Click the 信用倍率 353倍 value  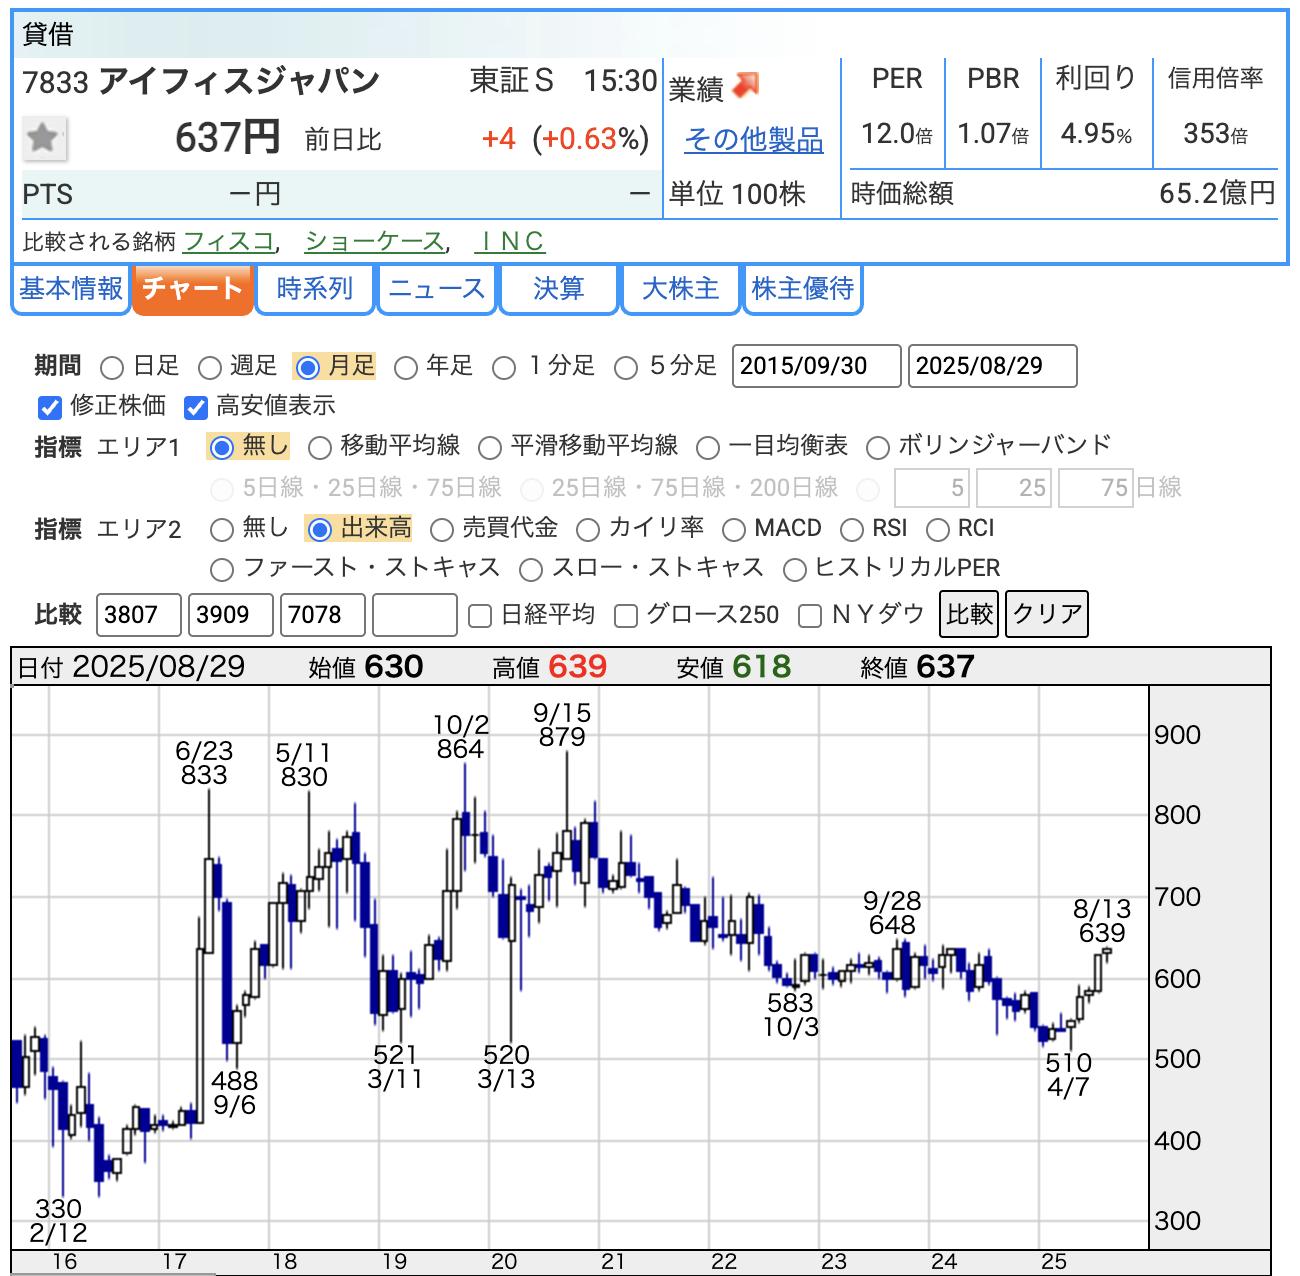coord(1216,134)
